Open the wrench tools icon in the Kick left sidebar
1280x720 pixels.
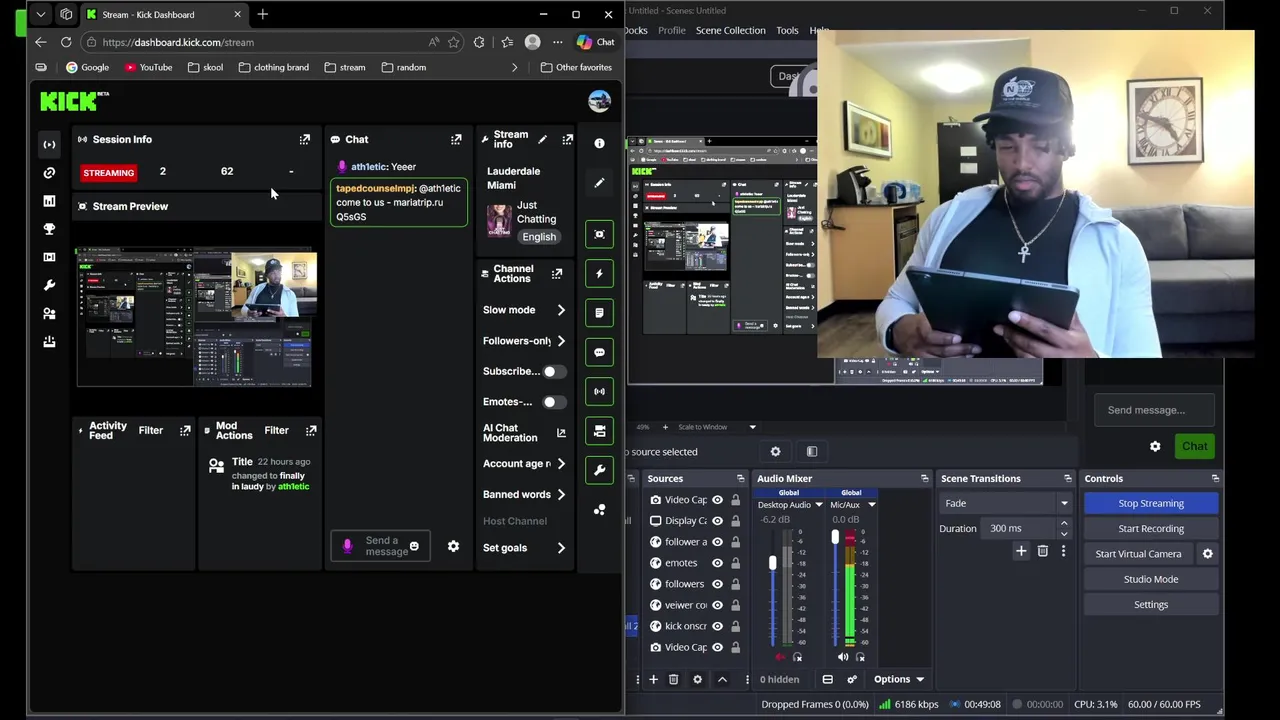pos(49,286)
